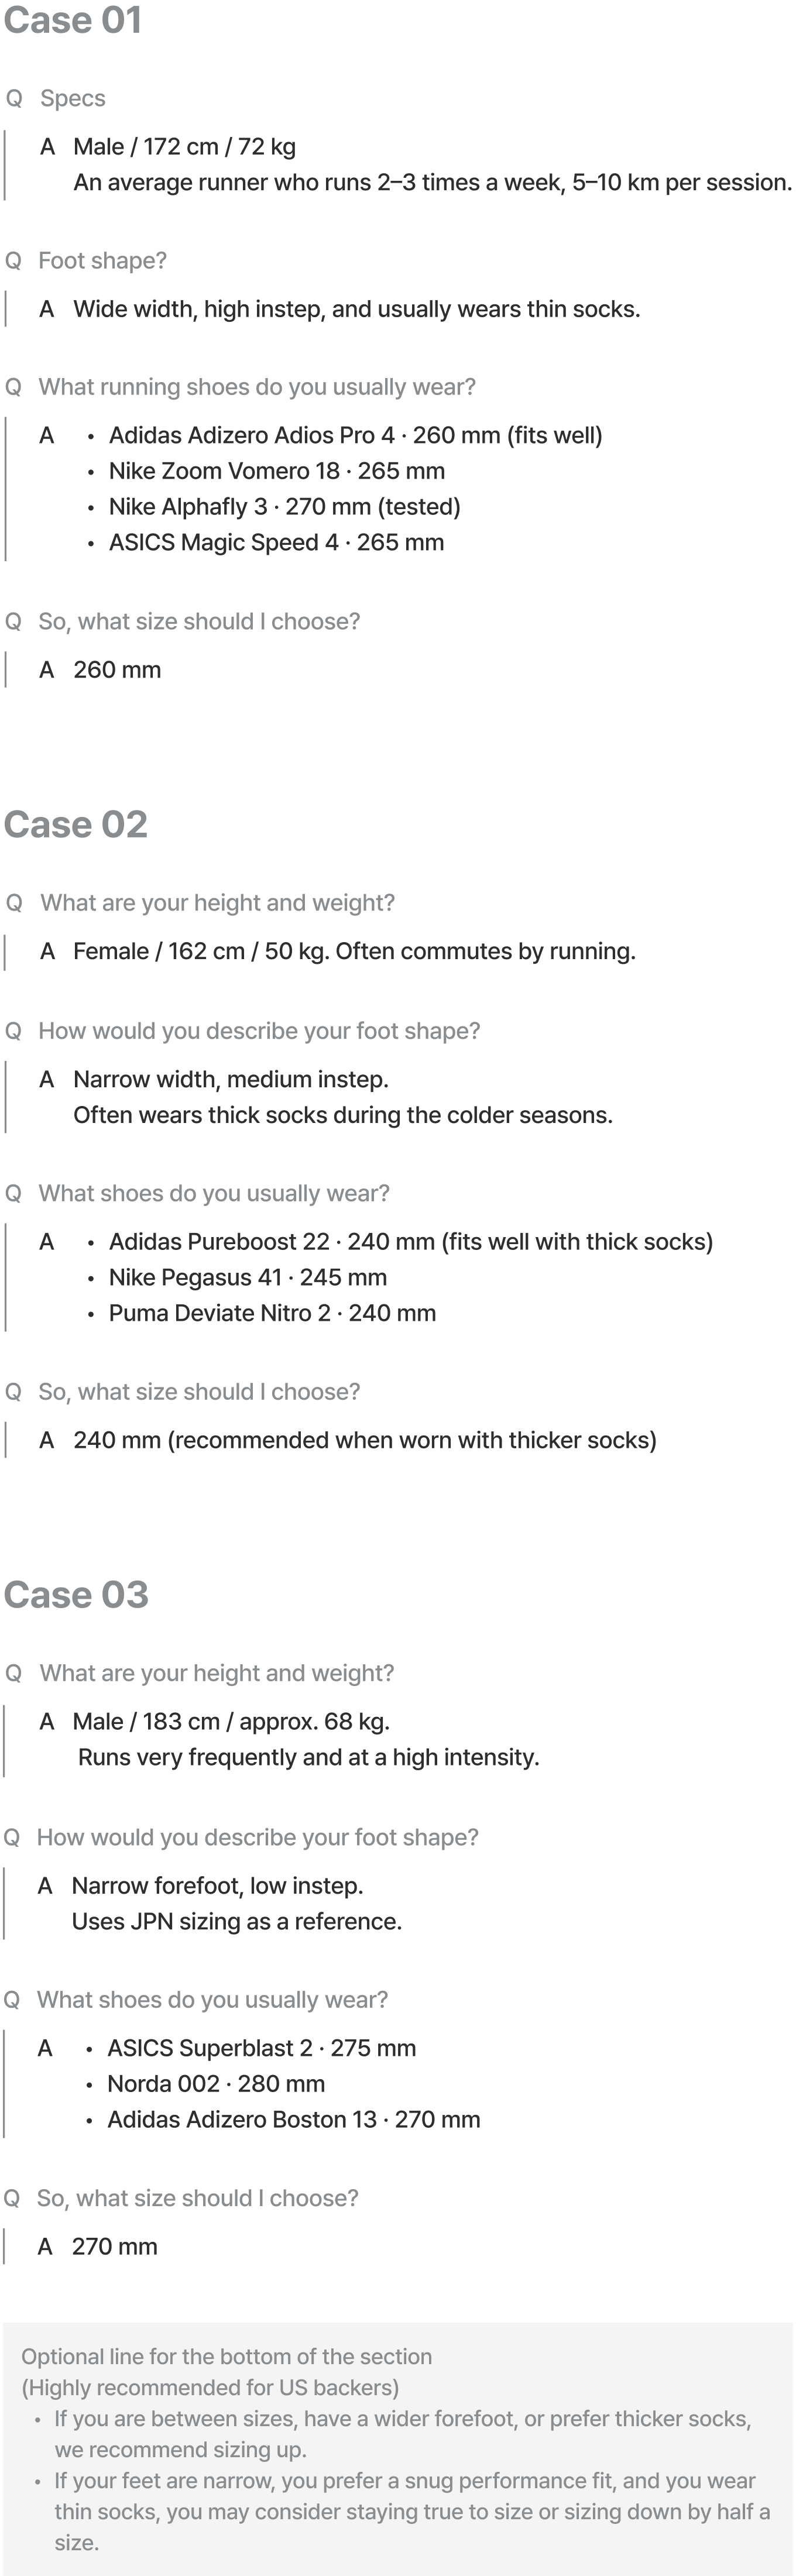The image size is (796, 2576).
Task: Click the Case 01 heading
Action: (72, 21)
